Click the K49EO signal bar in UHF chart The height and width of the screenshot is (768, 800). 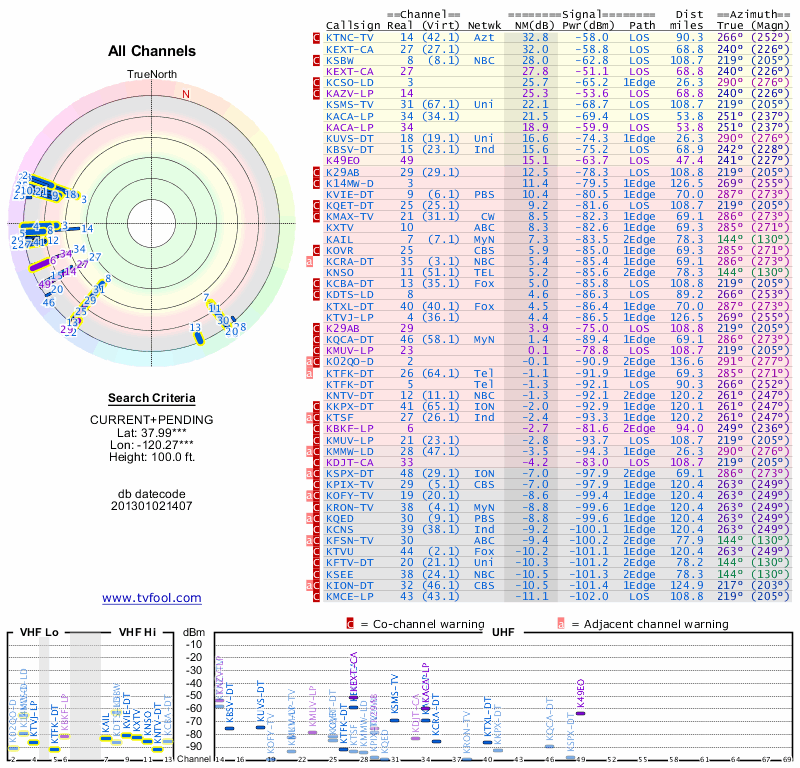(582, 711)
